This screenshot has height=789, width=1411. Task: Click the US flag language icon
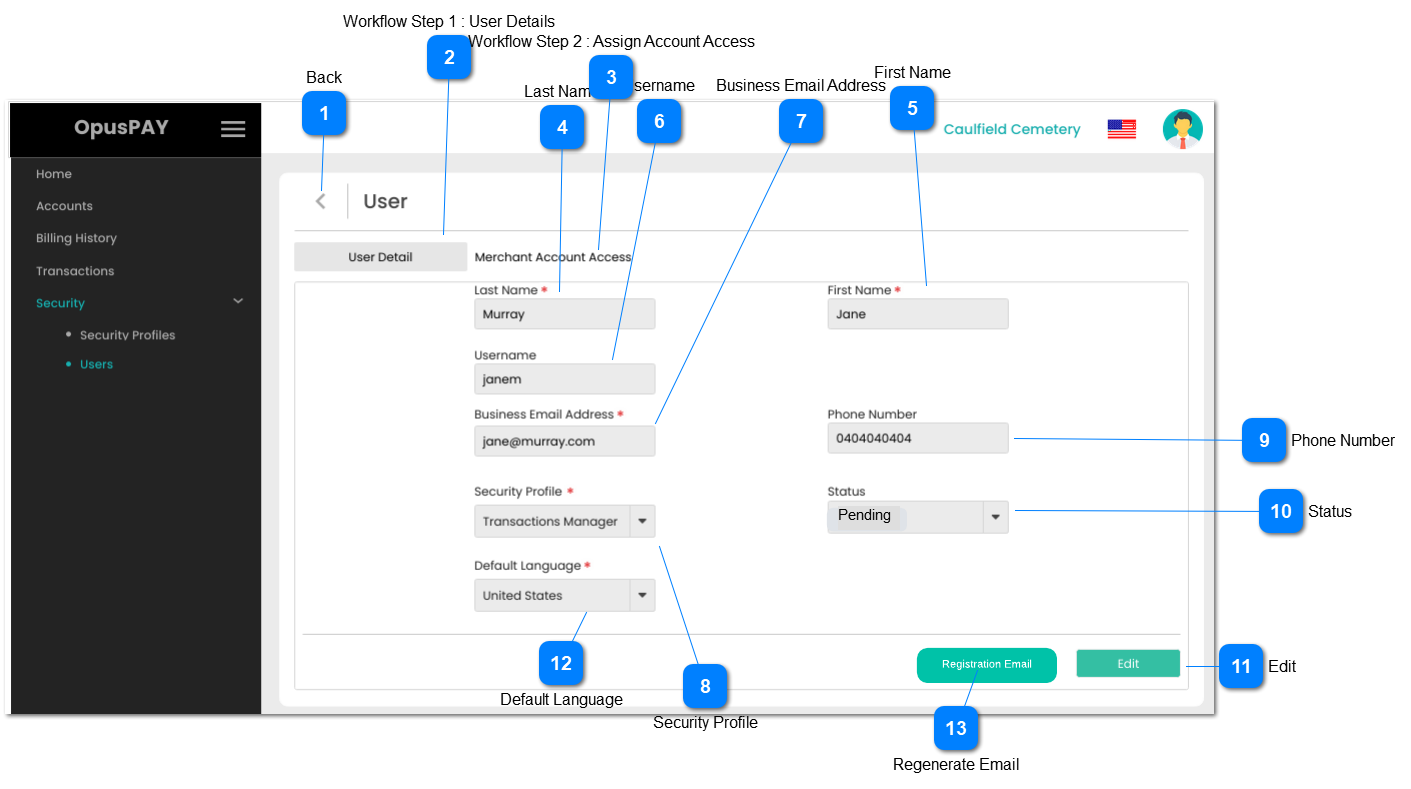pyautogui.click(x=1121, y=128)
